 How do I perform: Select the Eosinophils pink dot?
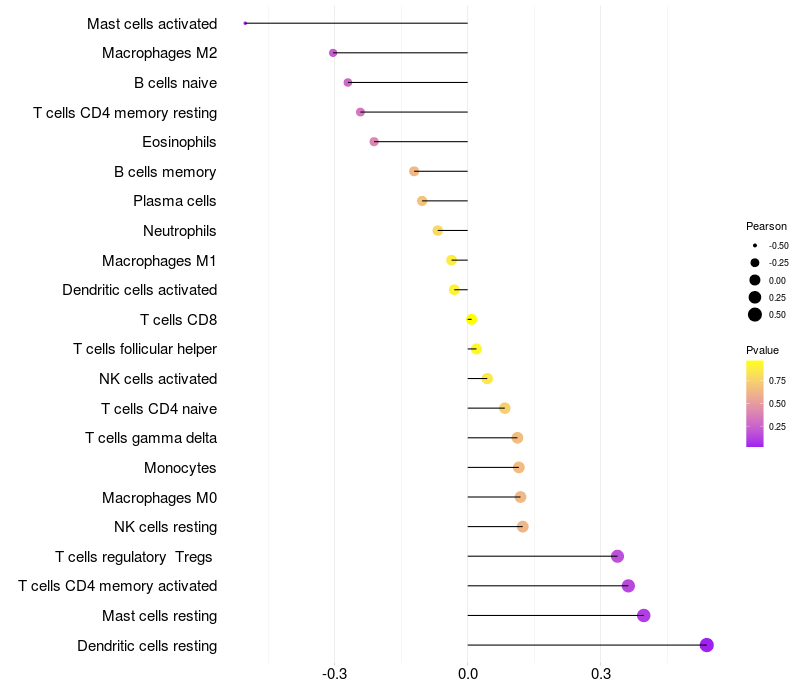point(374,142)
